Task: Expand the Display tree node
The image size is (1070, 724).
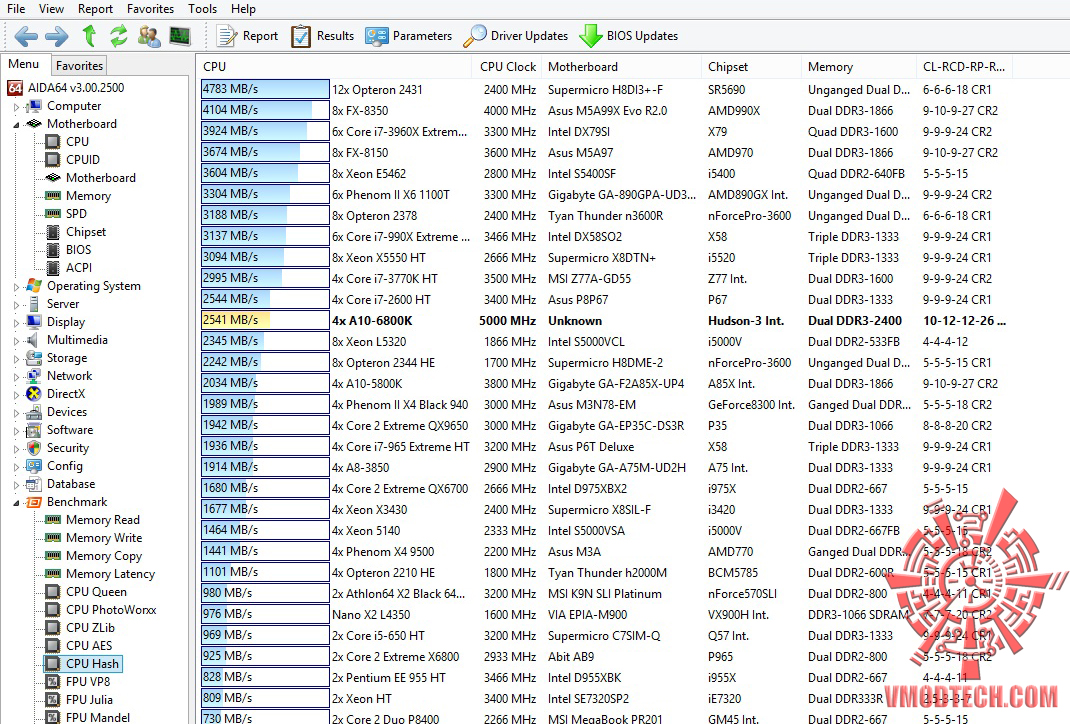Action: [16, 322]
